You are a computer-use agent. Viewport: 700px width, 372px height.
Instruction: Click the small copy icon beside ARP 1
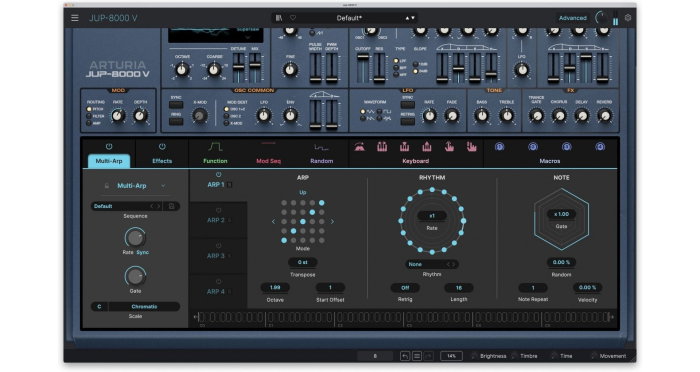click(x=229, y=184)
